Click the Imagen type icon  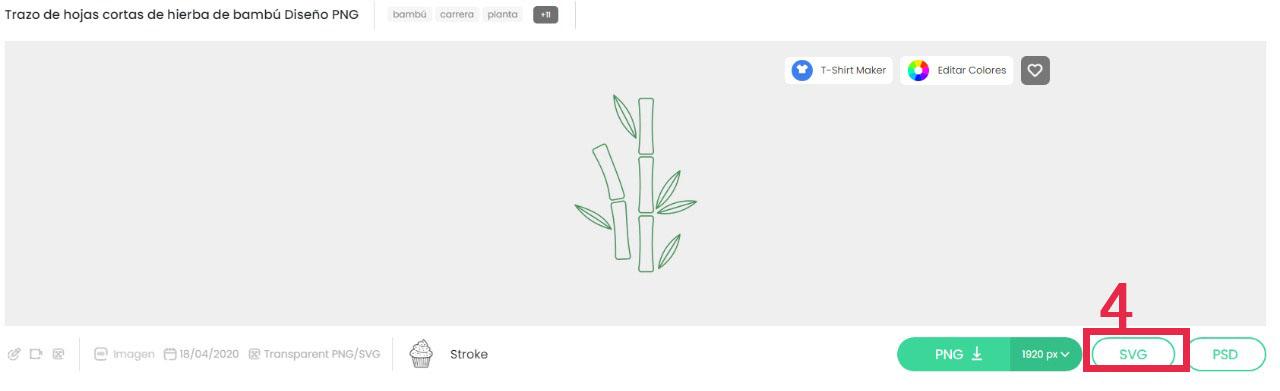point(101,354)
